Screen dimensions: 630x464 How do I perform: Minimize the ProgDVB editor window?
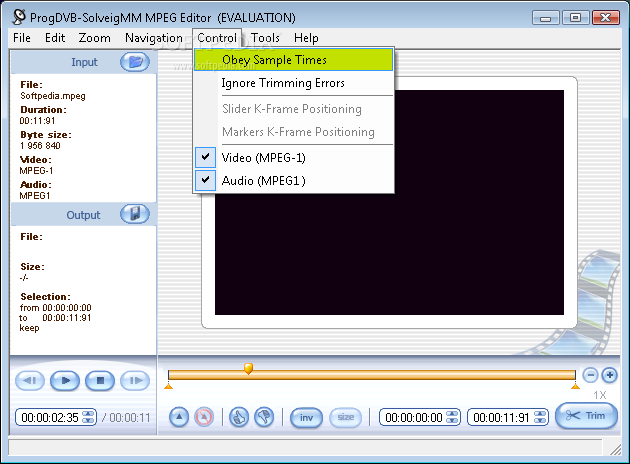(x=546, y=18)
